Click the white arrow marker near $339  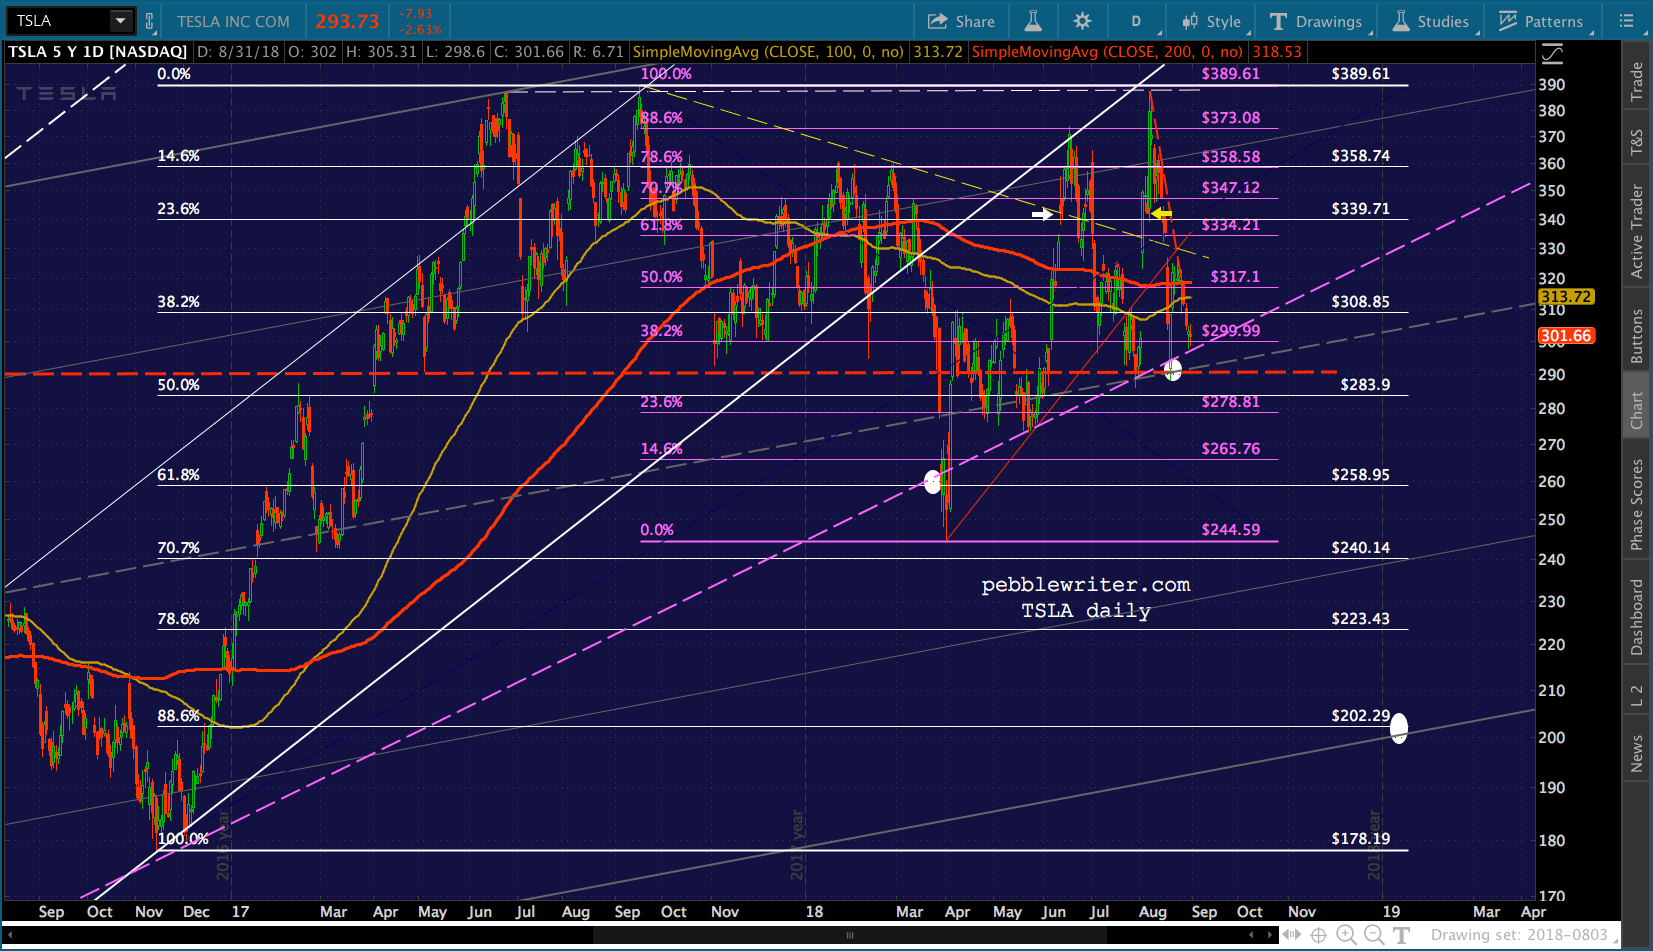click(1042, 214)
